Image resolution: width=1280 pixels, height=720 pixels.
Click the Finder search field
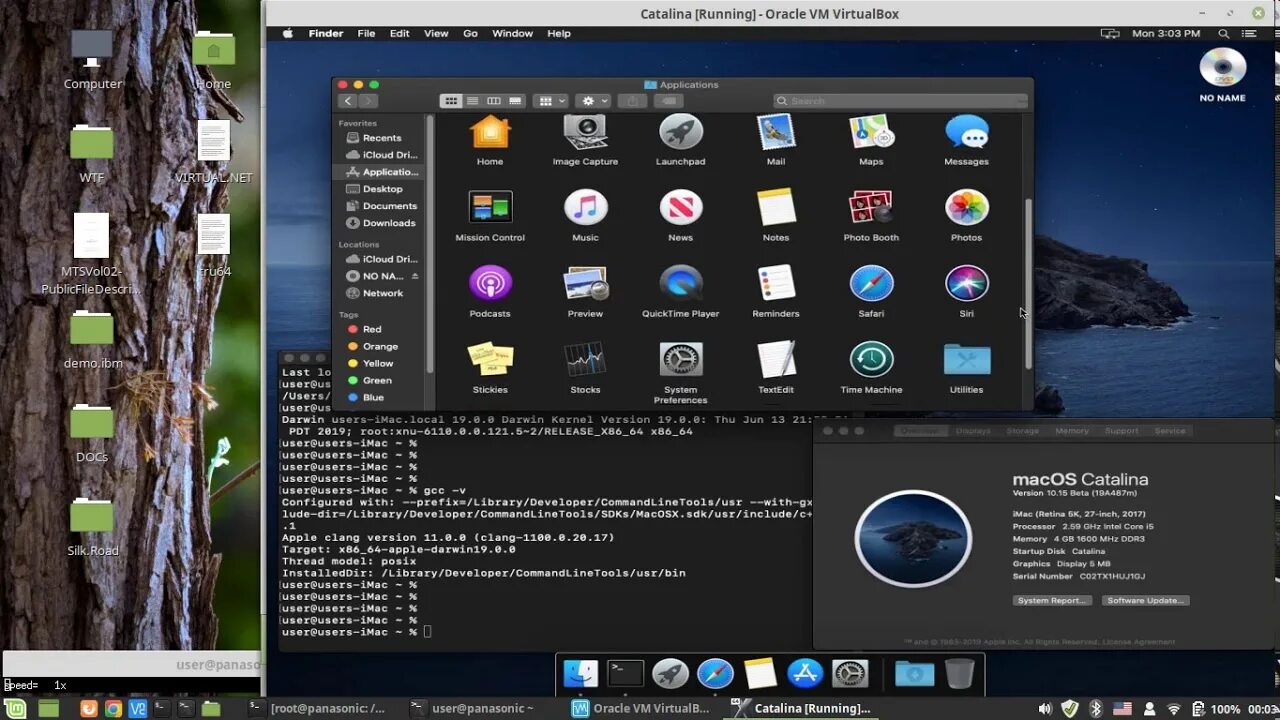coord(900,101)
